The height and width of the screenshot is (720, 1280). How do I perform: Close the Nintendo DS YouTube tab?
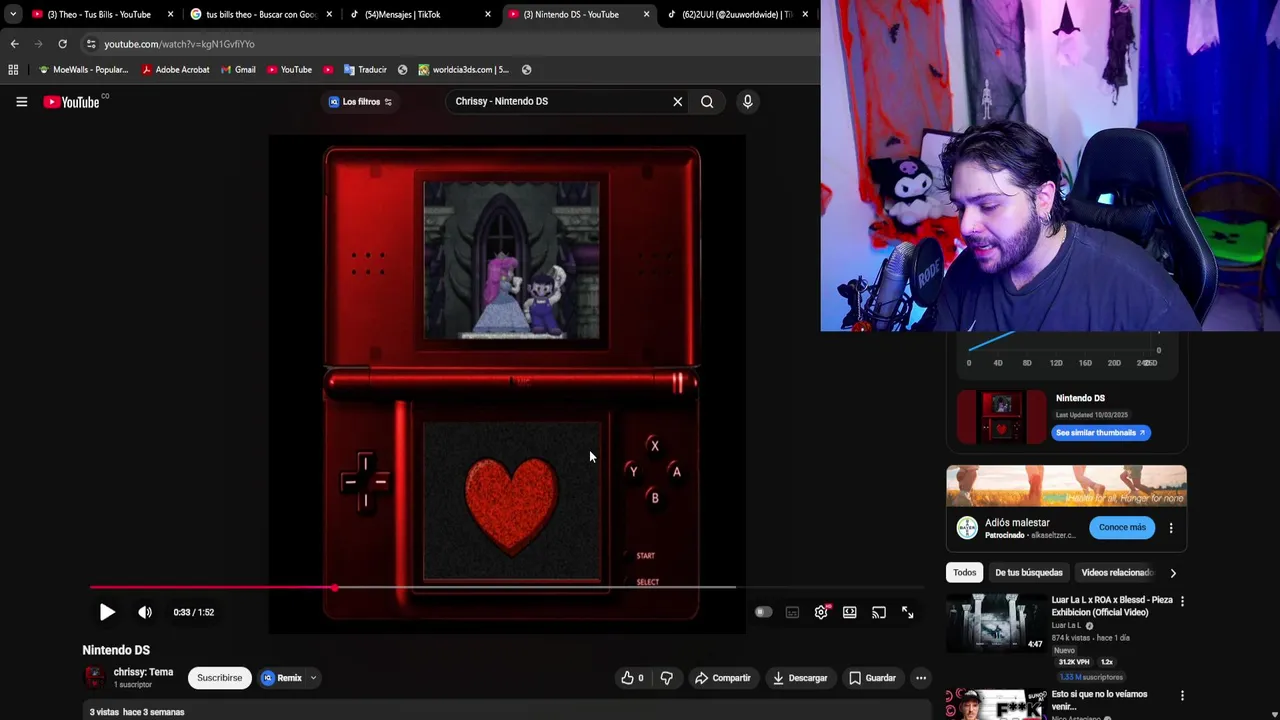(x=646, y=14)
